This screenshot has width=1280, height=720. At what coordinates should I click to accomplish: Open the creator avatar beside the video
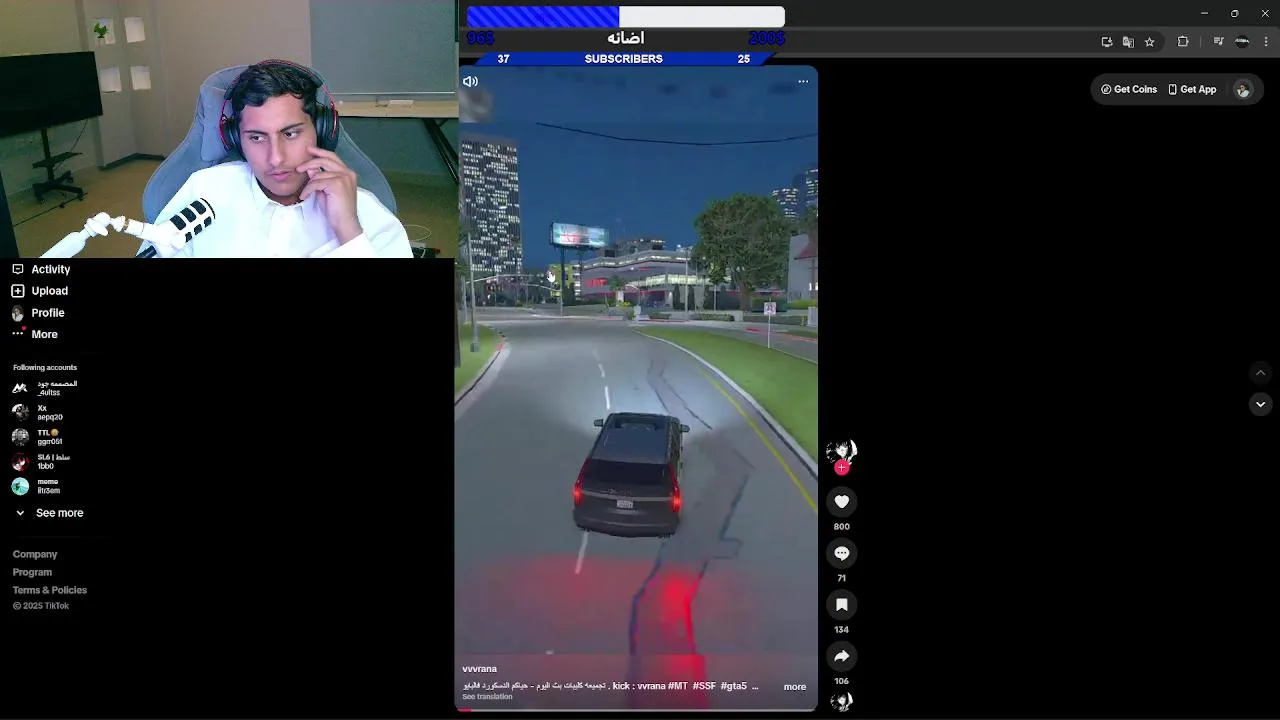841,451
